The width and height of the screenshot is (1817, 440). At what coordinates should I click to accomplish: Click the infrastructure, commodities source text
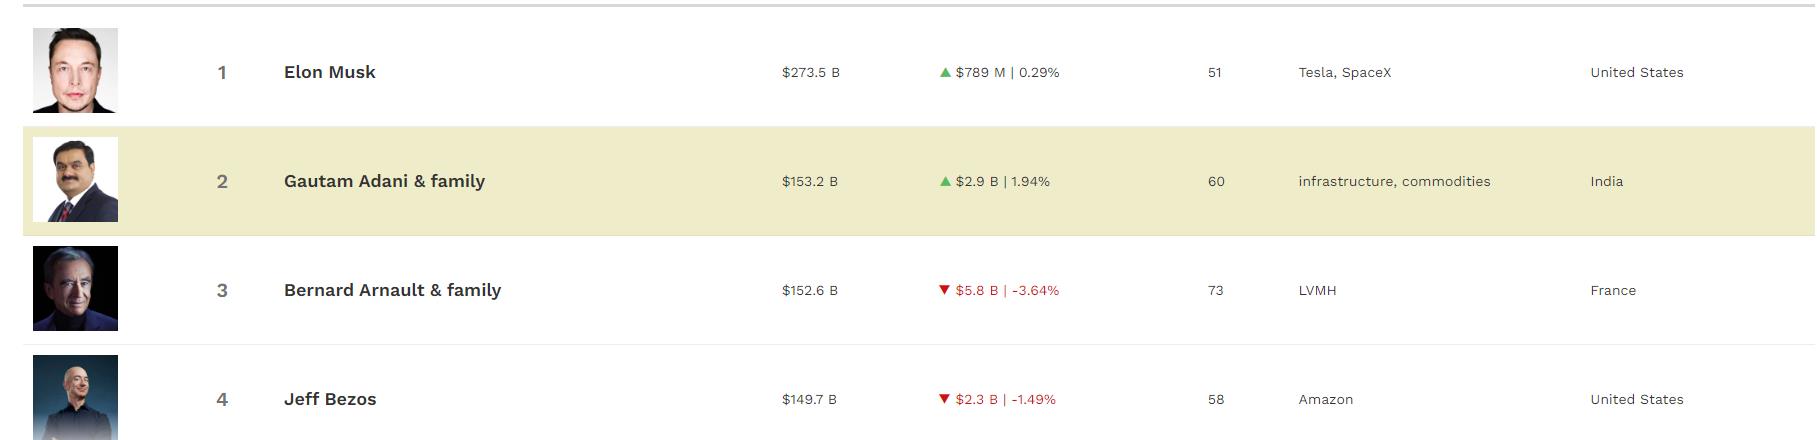(x=1394, y=181)
